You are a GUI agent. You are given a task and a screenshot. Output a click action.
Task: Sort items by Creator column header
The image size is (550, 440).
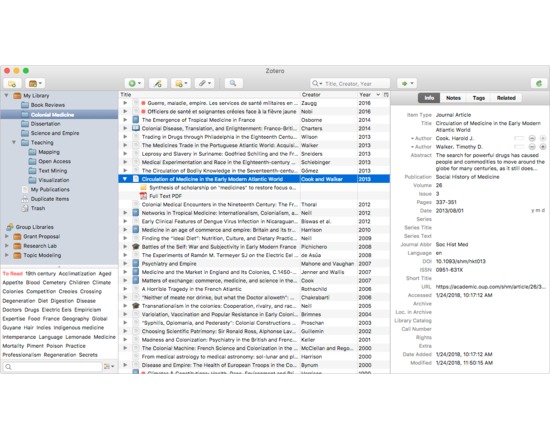point(329,95)
